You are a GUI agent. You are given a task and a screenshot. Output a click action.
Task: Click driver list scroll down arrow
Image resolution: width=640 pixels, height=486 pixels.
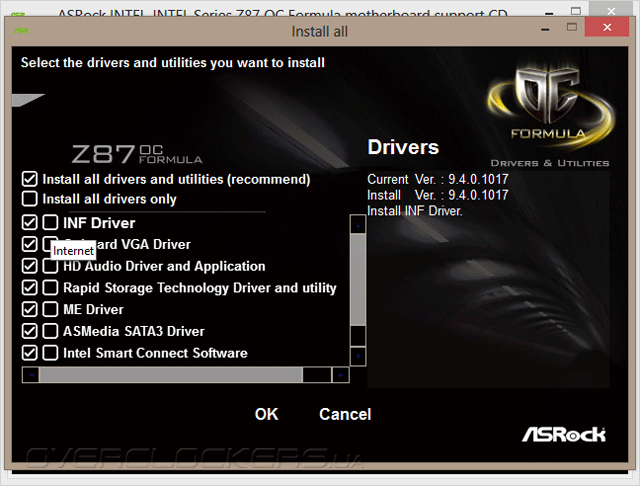358,356
